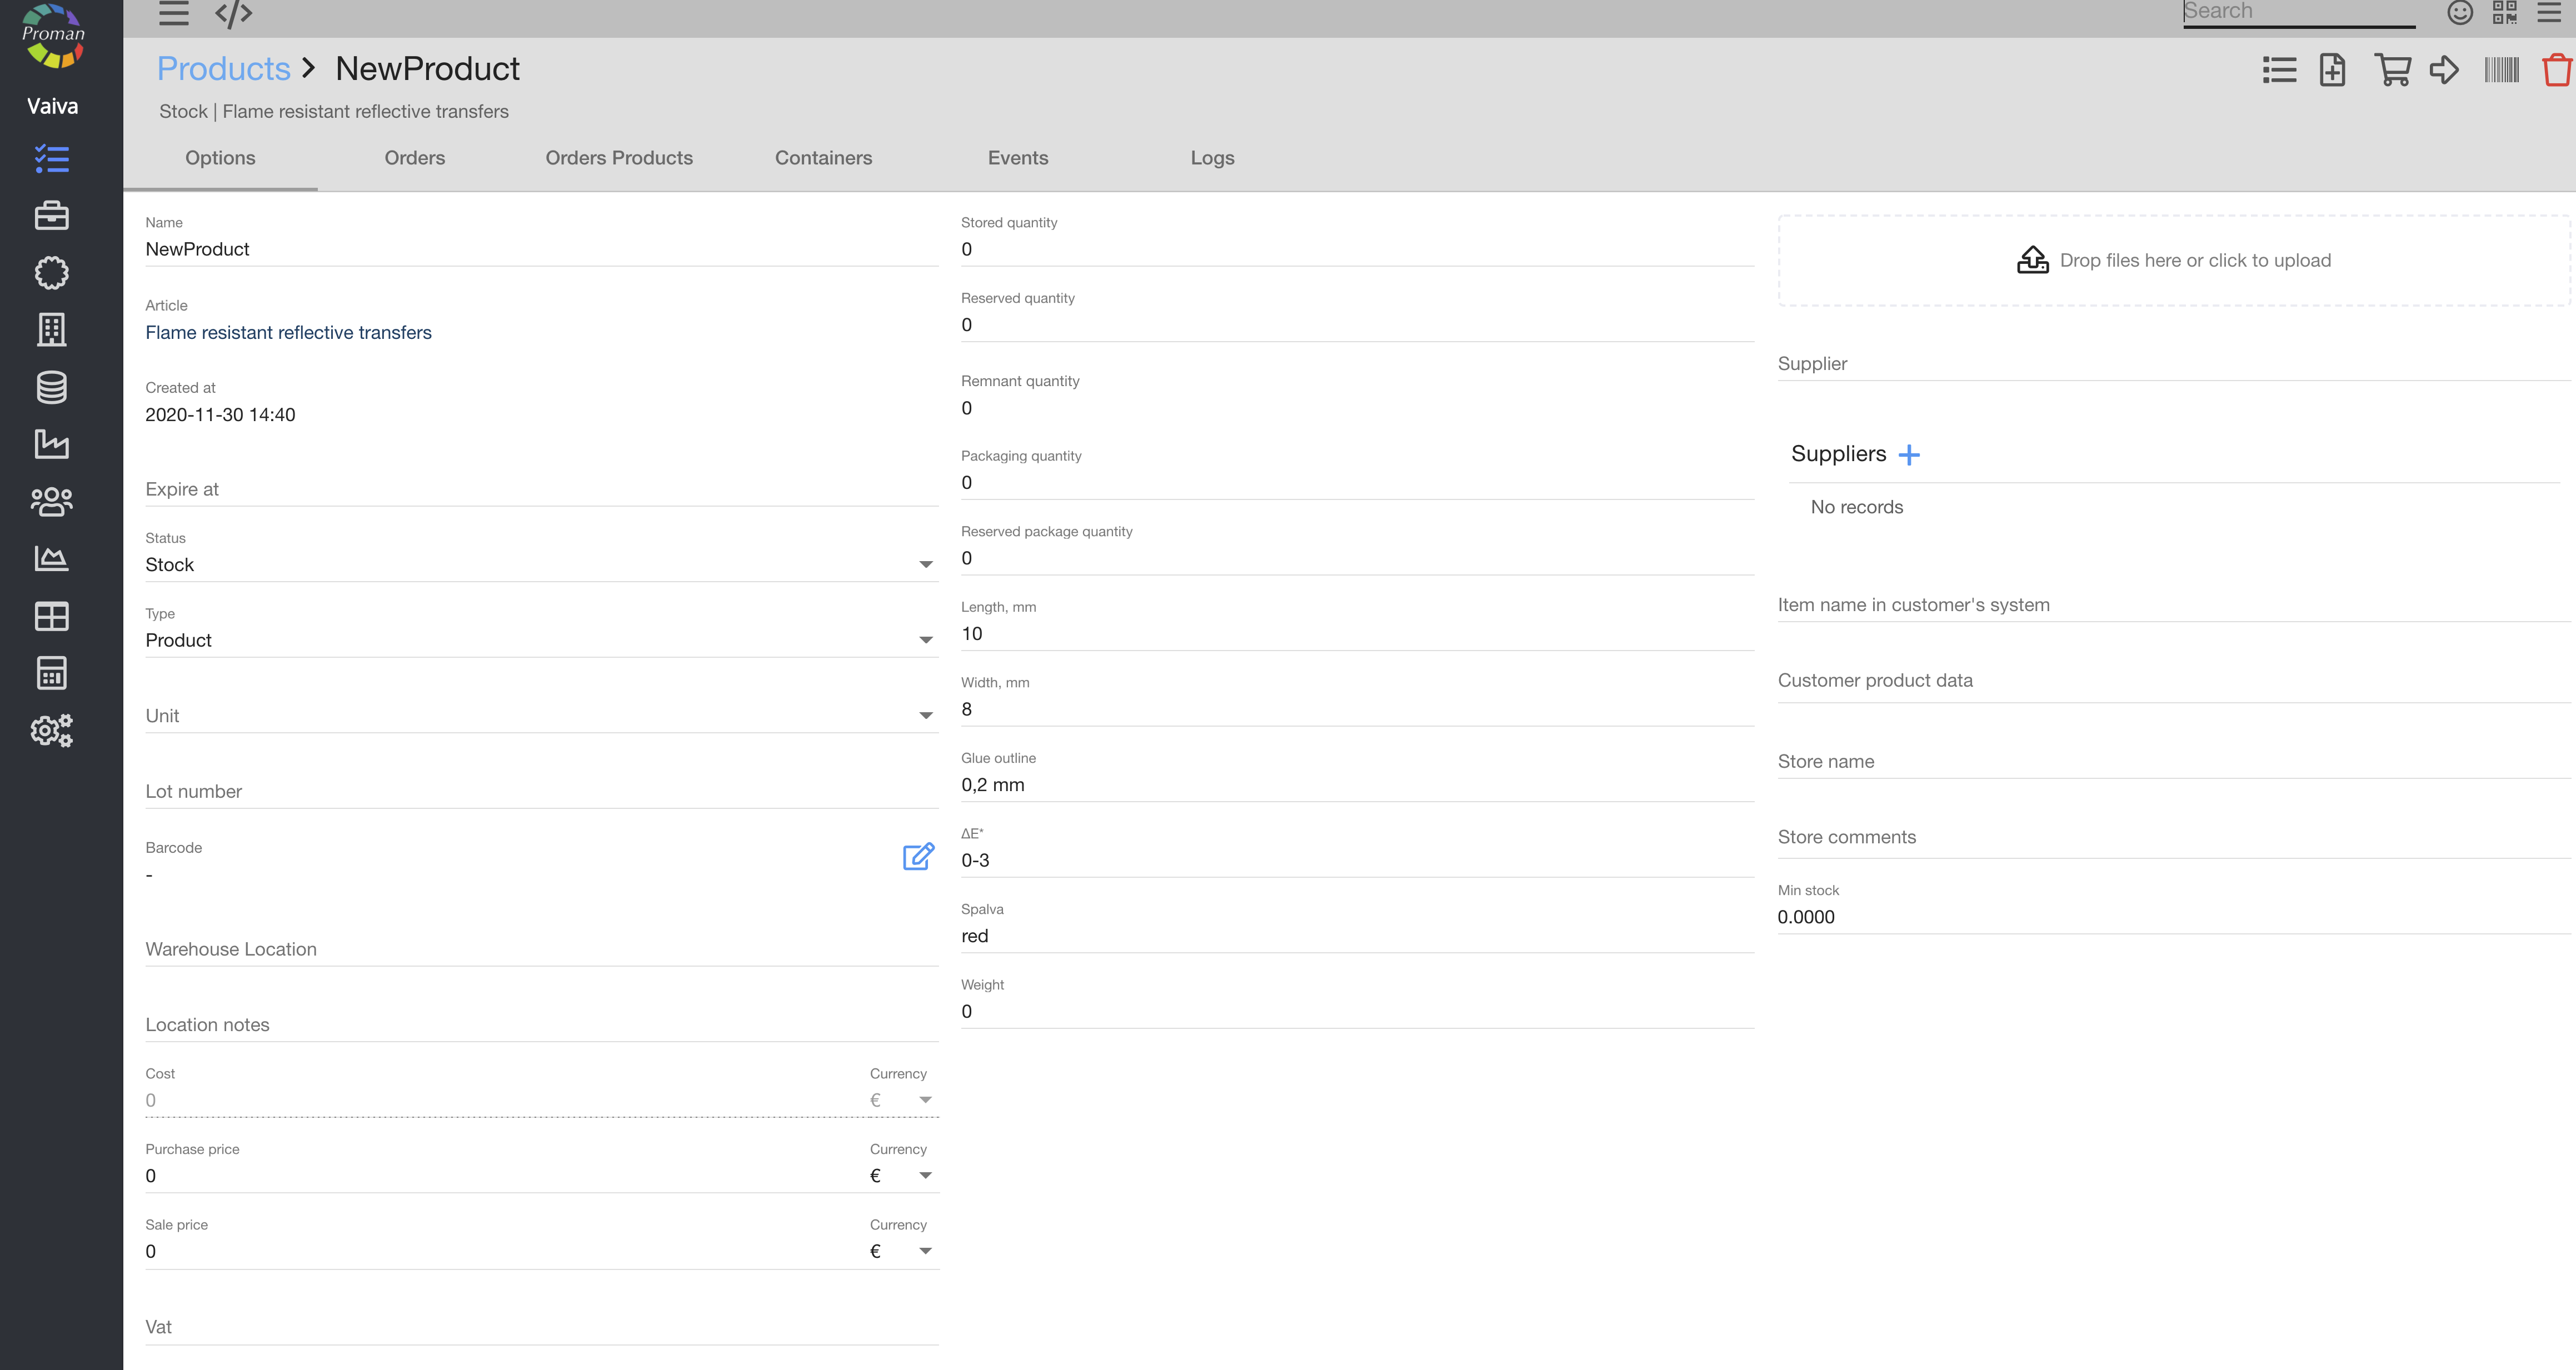2576x1370 pixels.
Task: Click the Lot number input field
Action: pyautogui.click(x=540, y=792)
